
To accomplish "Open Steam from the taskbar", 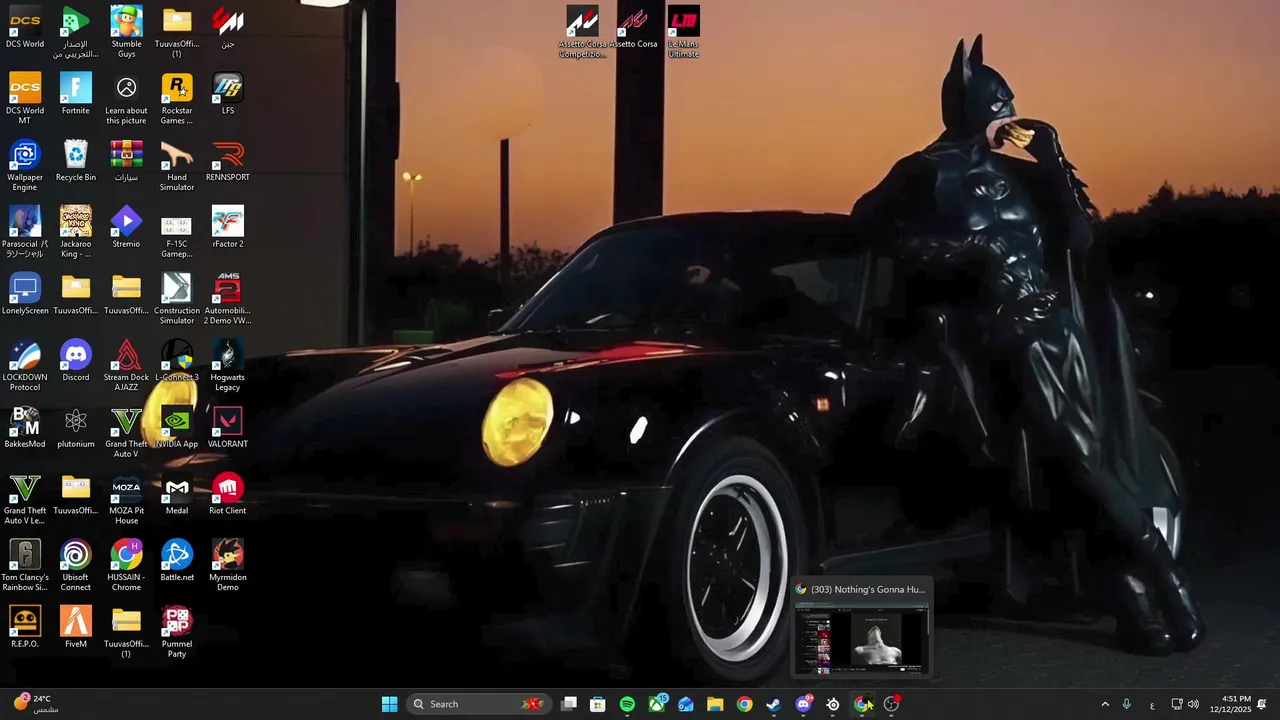I will tap(774, 704).
